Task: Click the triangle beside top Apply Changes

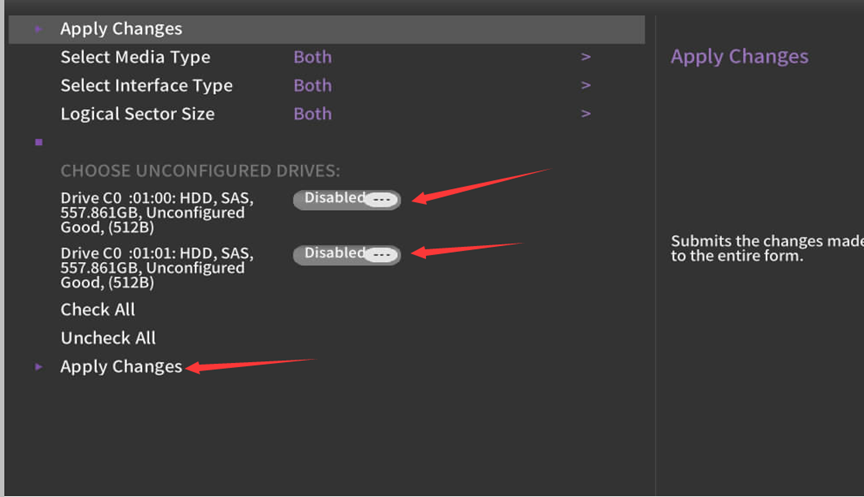Action: [x=39, y=29]
